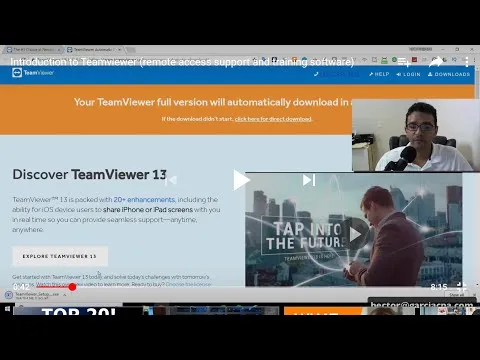Open the Windows Start menu

(x=7, y=309)
